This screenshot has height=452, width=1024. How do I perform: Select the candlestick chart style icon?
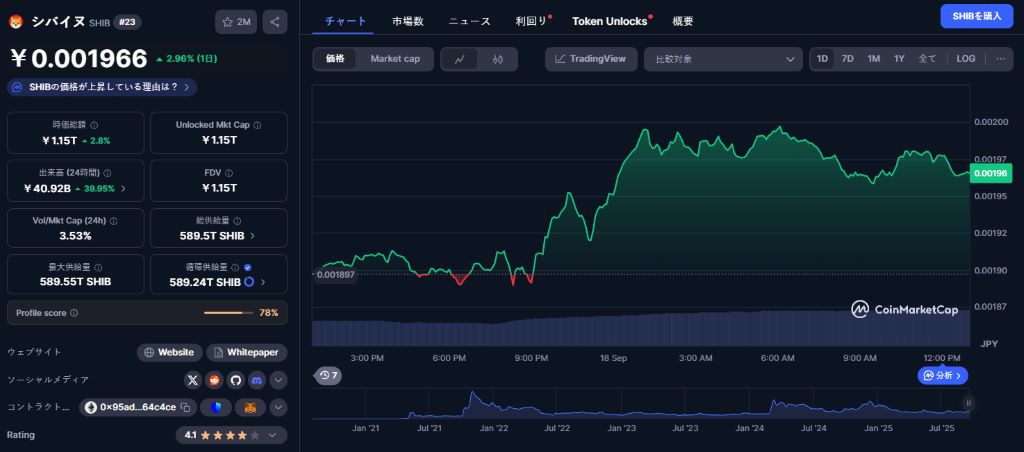(x=498, y=59)
